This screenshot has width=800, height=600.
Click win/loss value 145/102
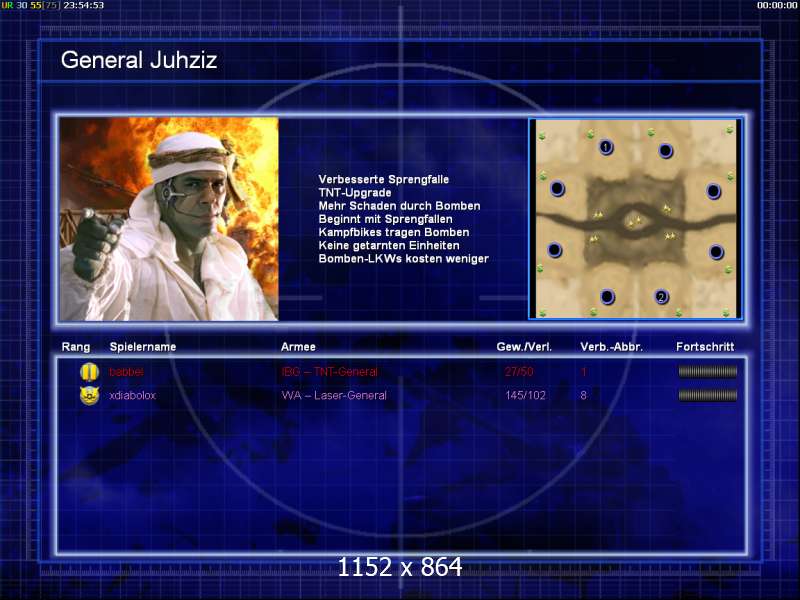525,395
